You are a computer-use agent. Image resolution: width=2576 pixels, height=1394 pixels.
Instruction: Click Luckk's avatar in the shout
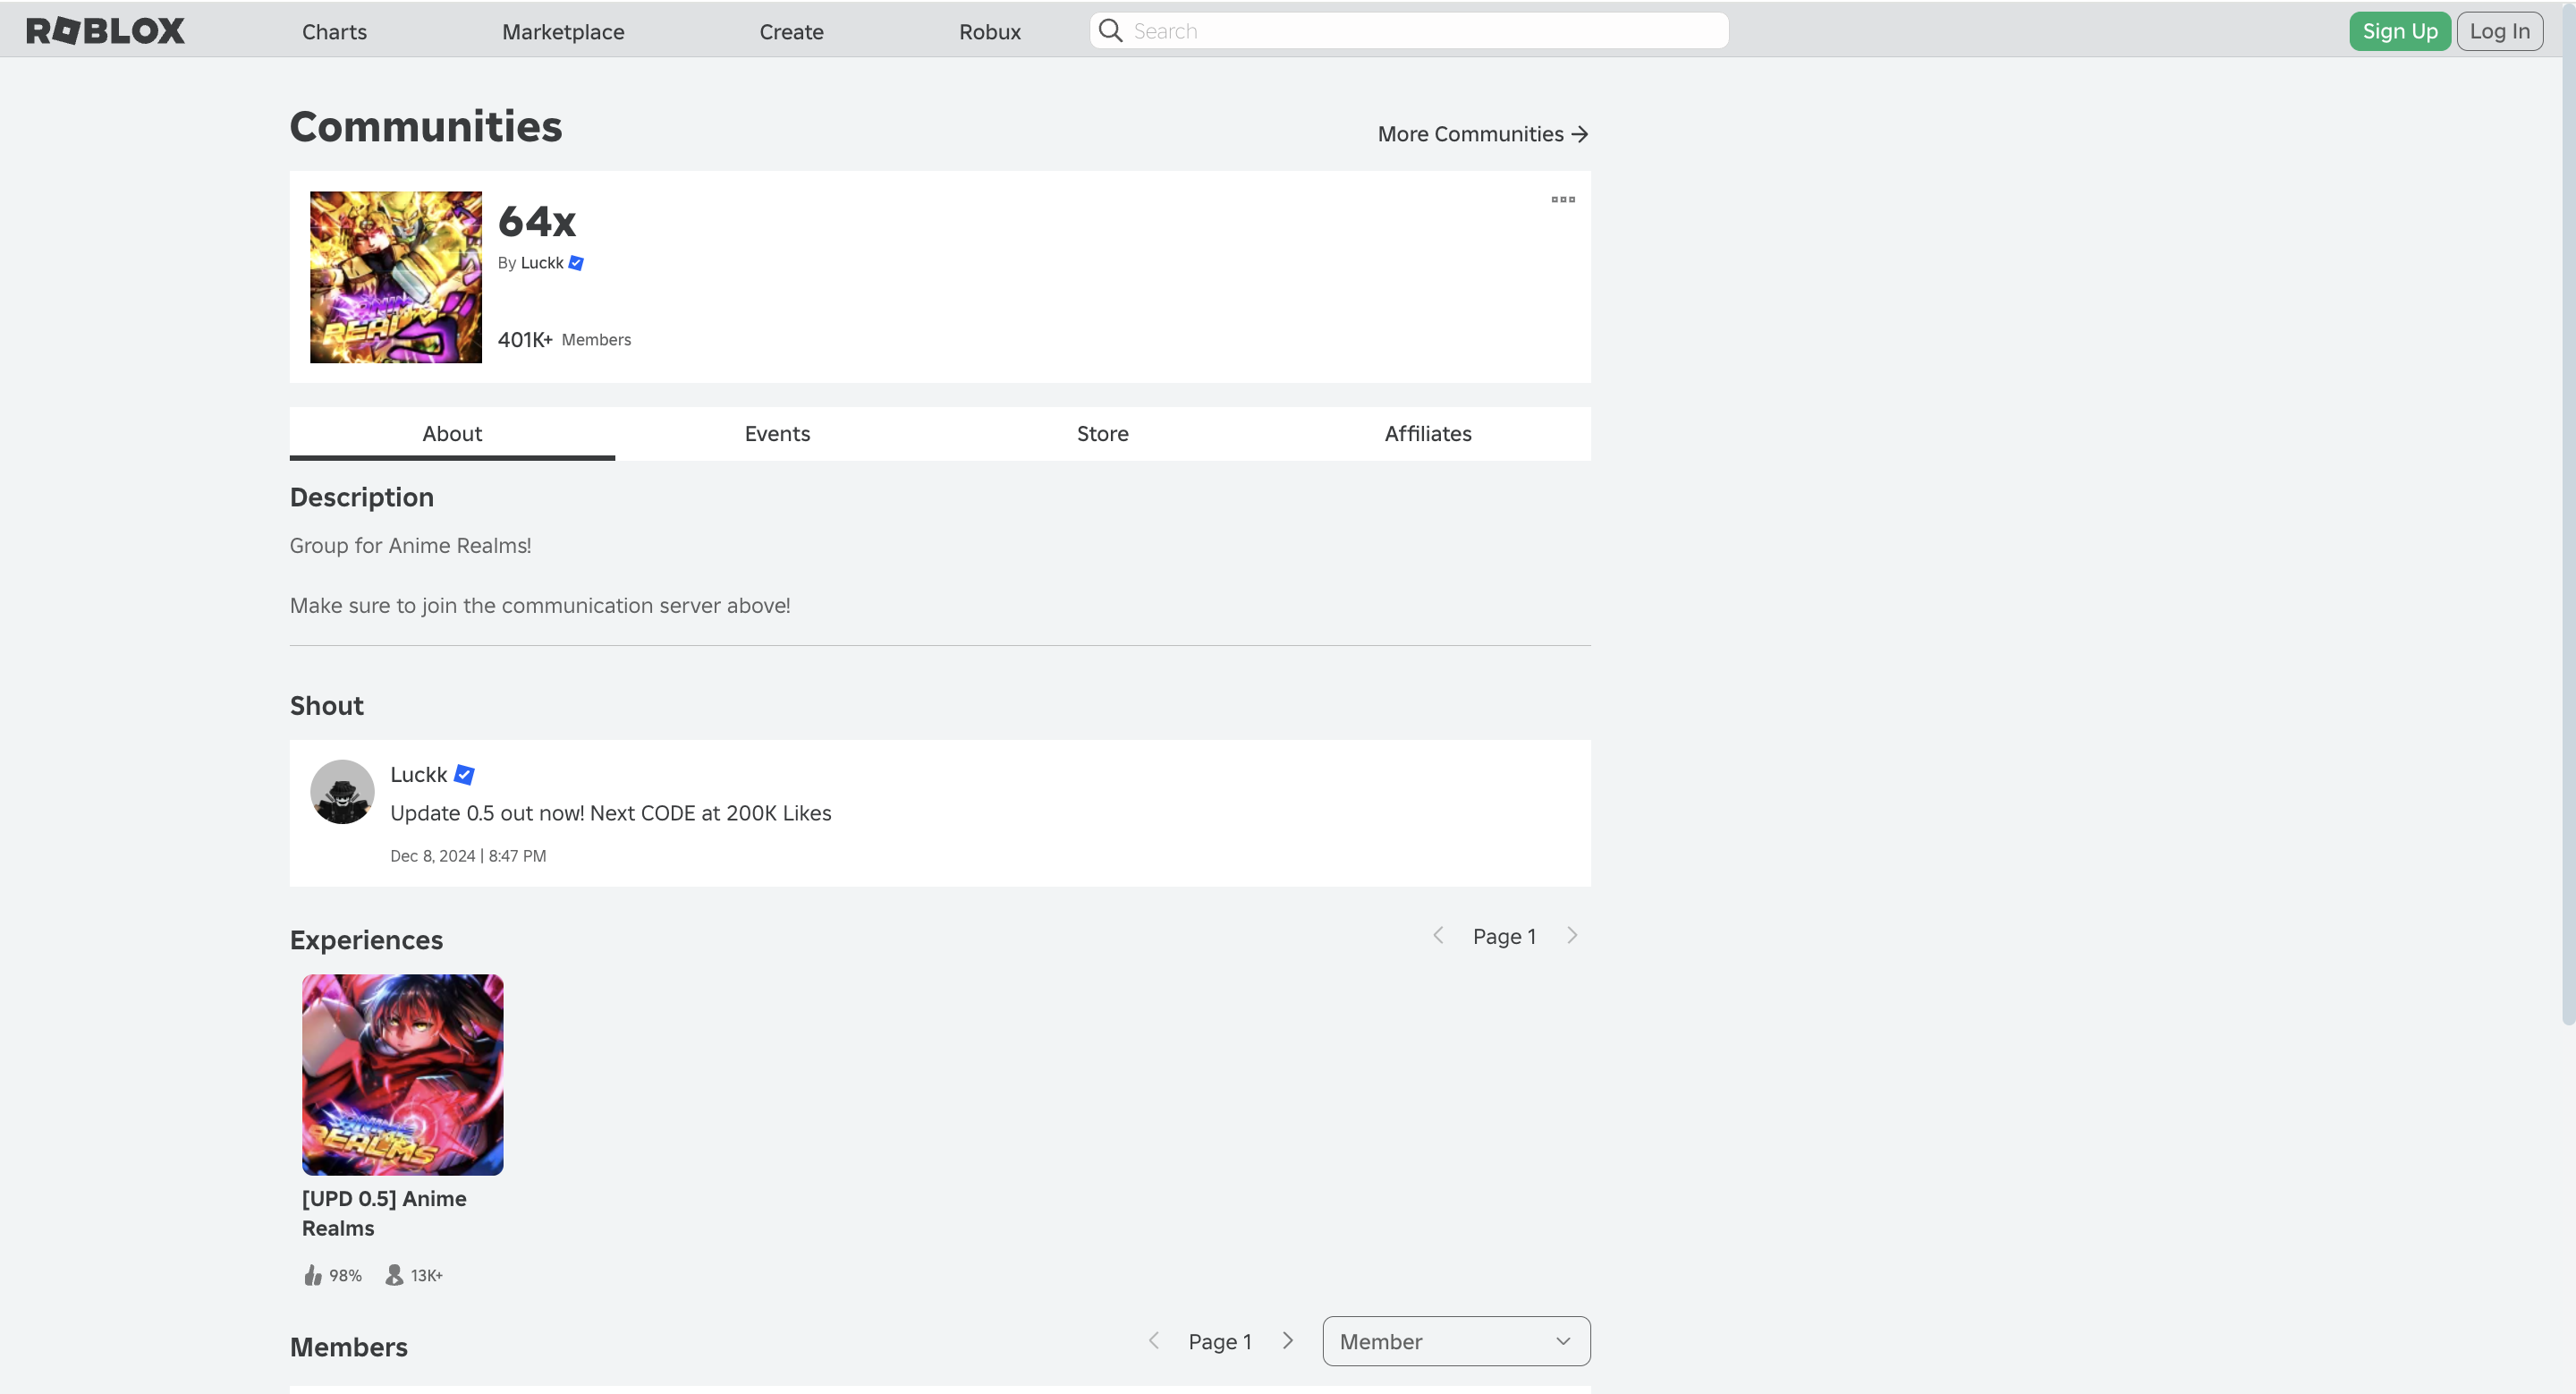point(342,792)
